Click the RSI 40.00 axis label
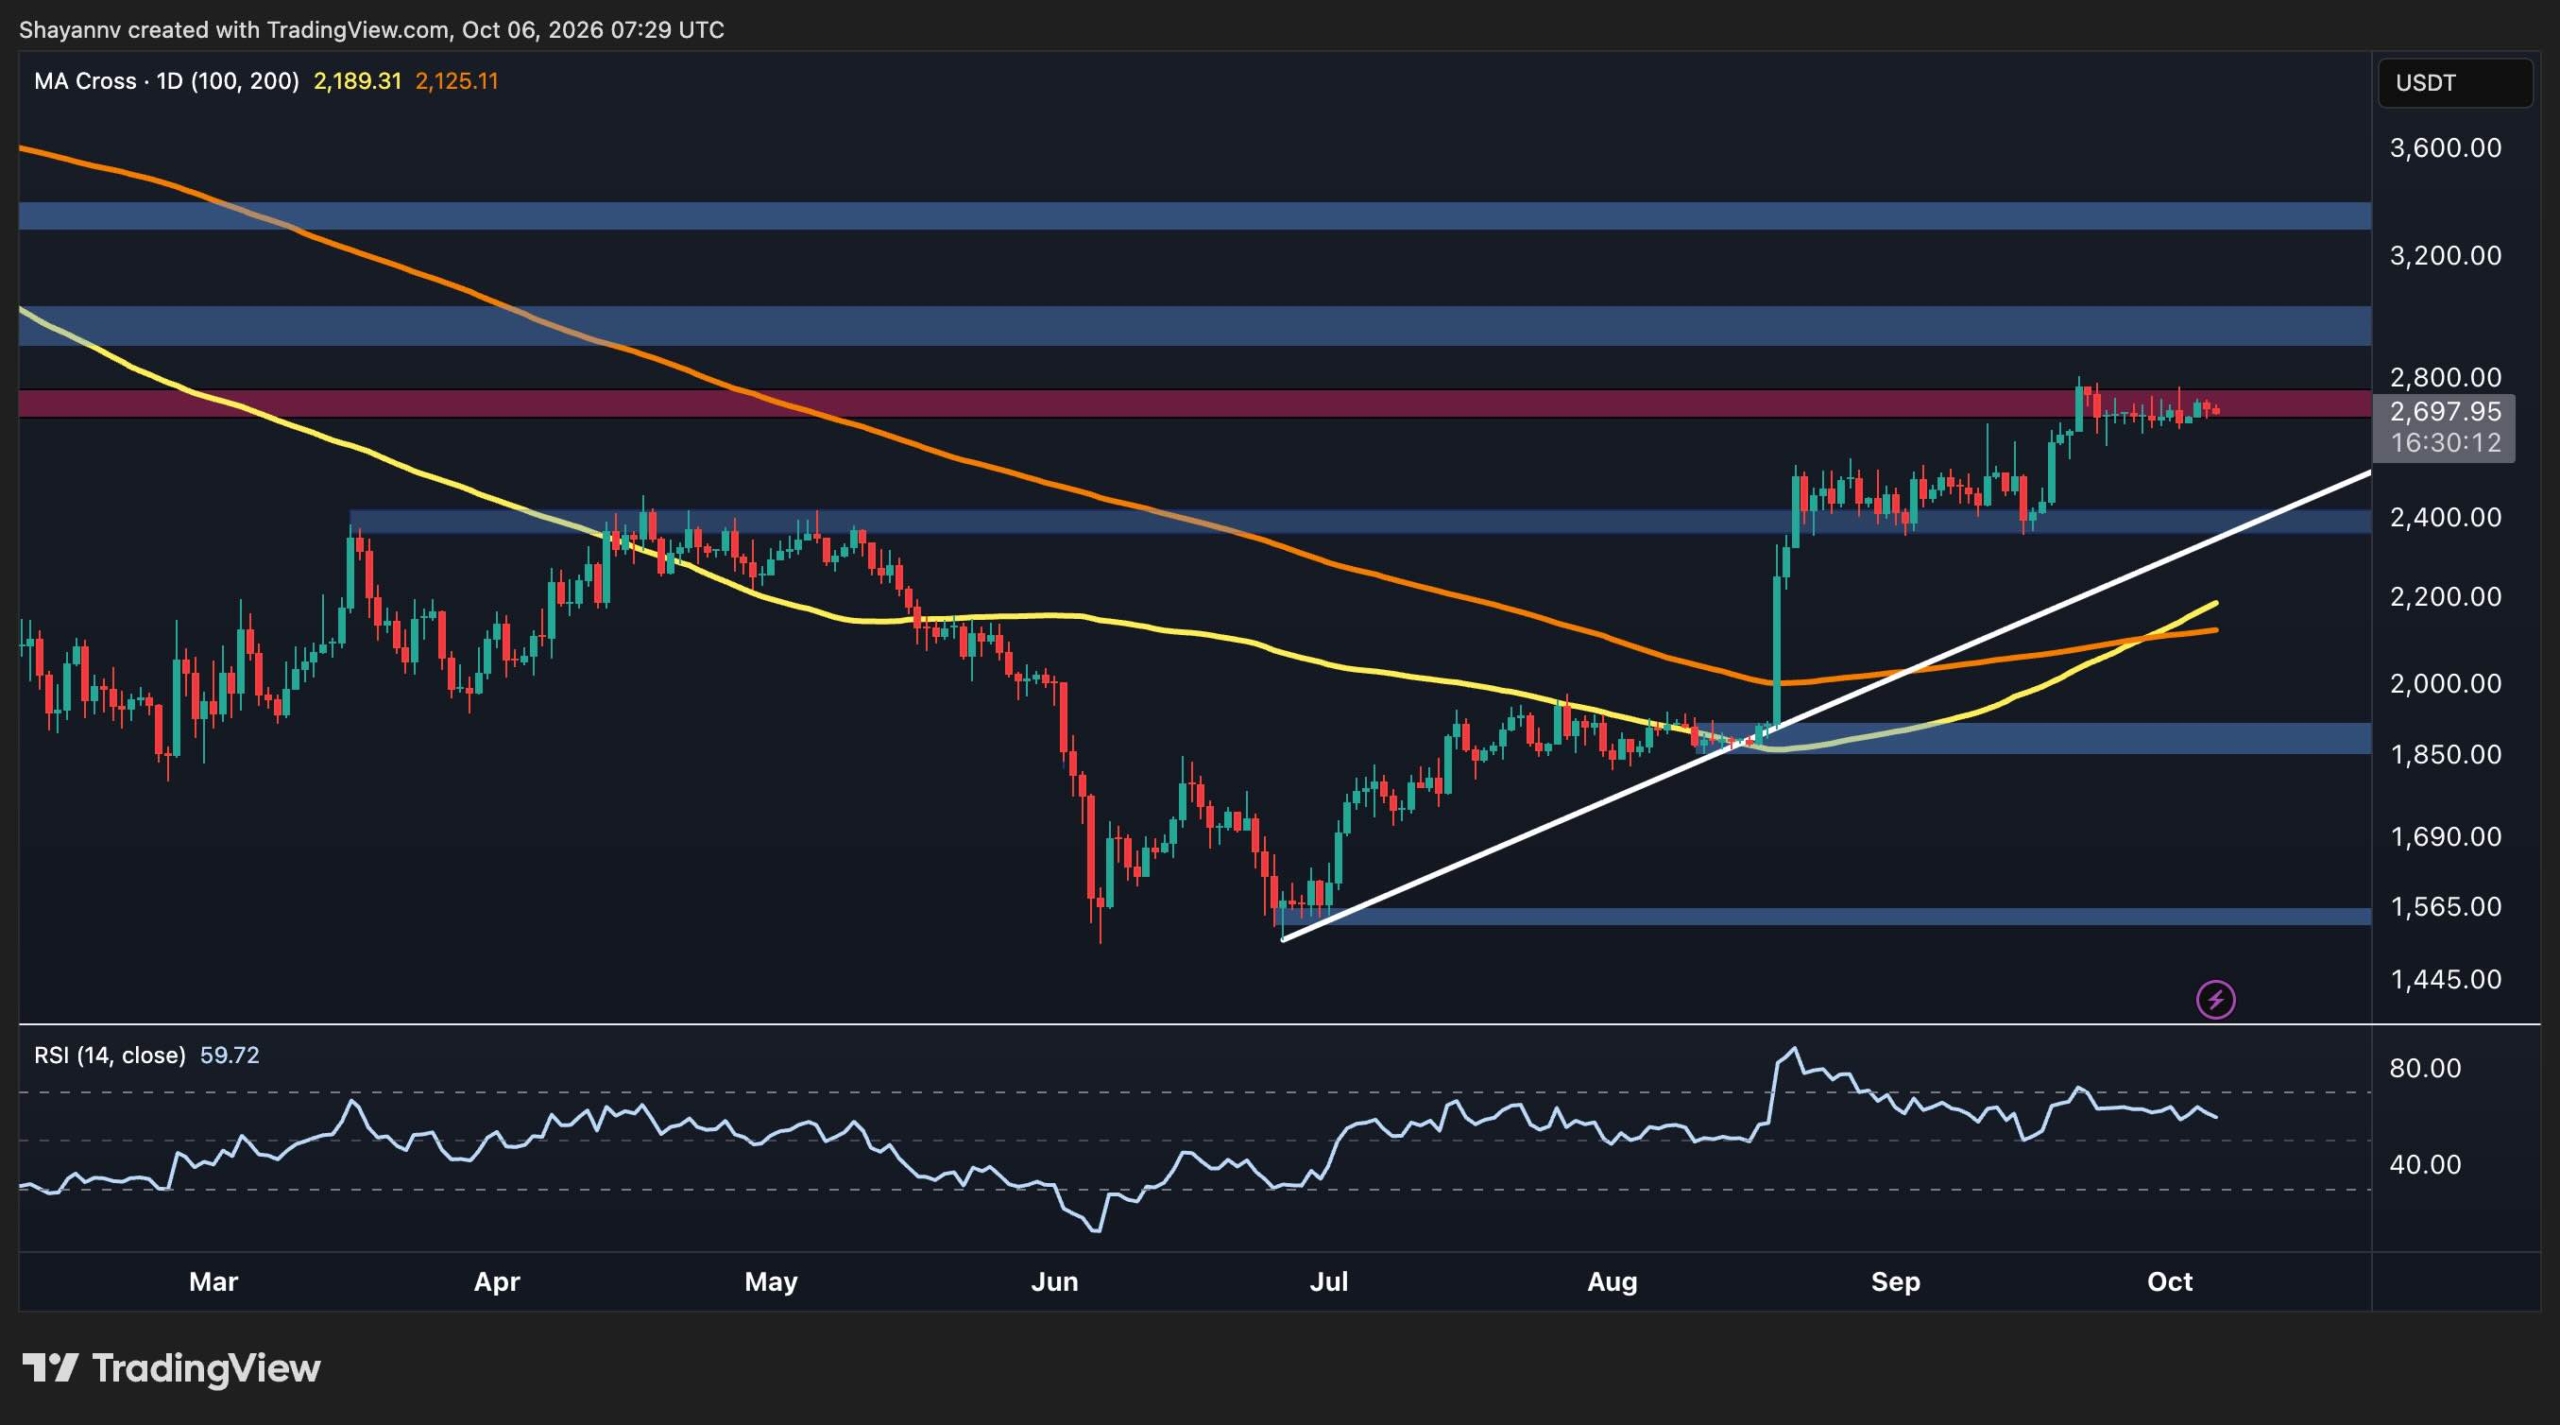 [x=2425, y=1164]
